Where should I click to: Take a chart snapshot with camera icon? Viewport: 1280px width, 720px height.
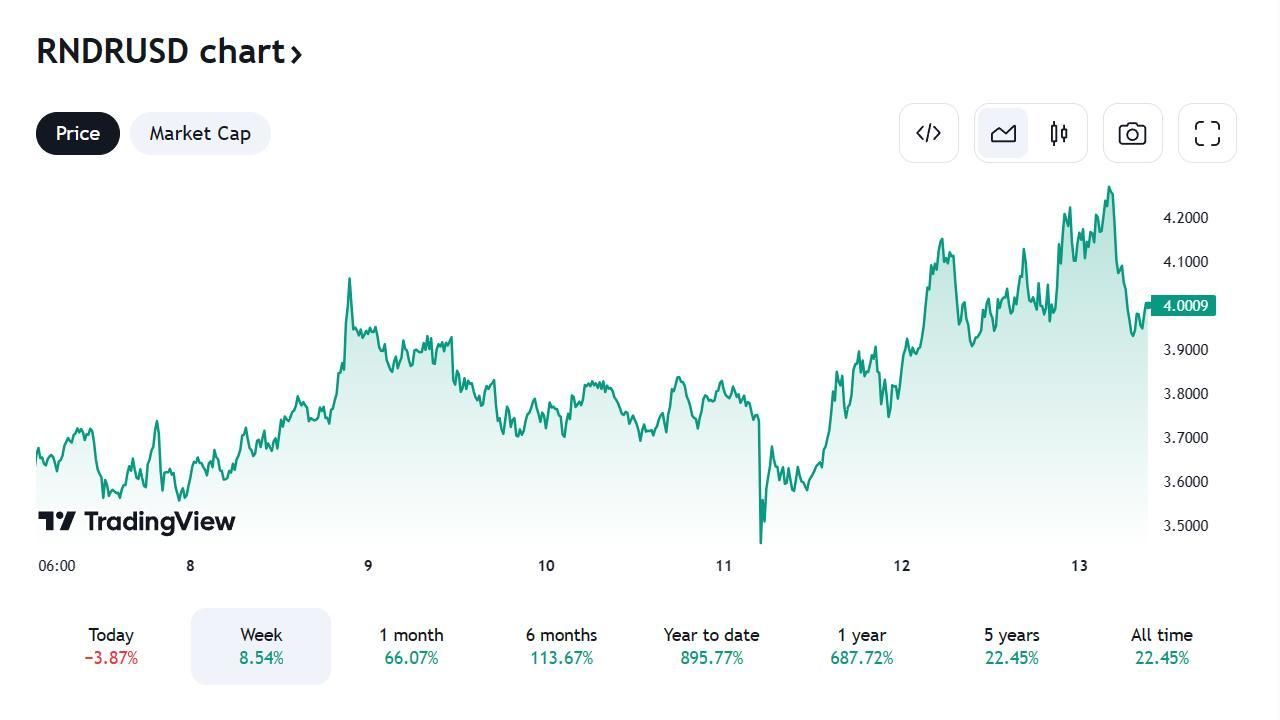[x=1132, y=133]
